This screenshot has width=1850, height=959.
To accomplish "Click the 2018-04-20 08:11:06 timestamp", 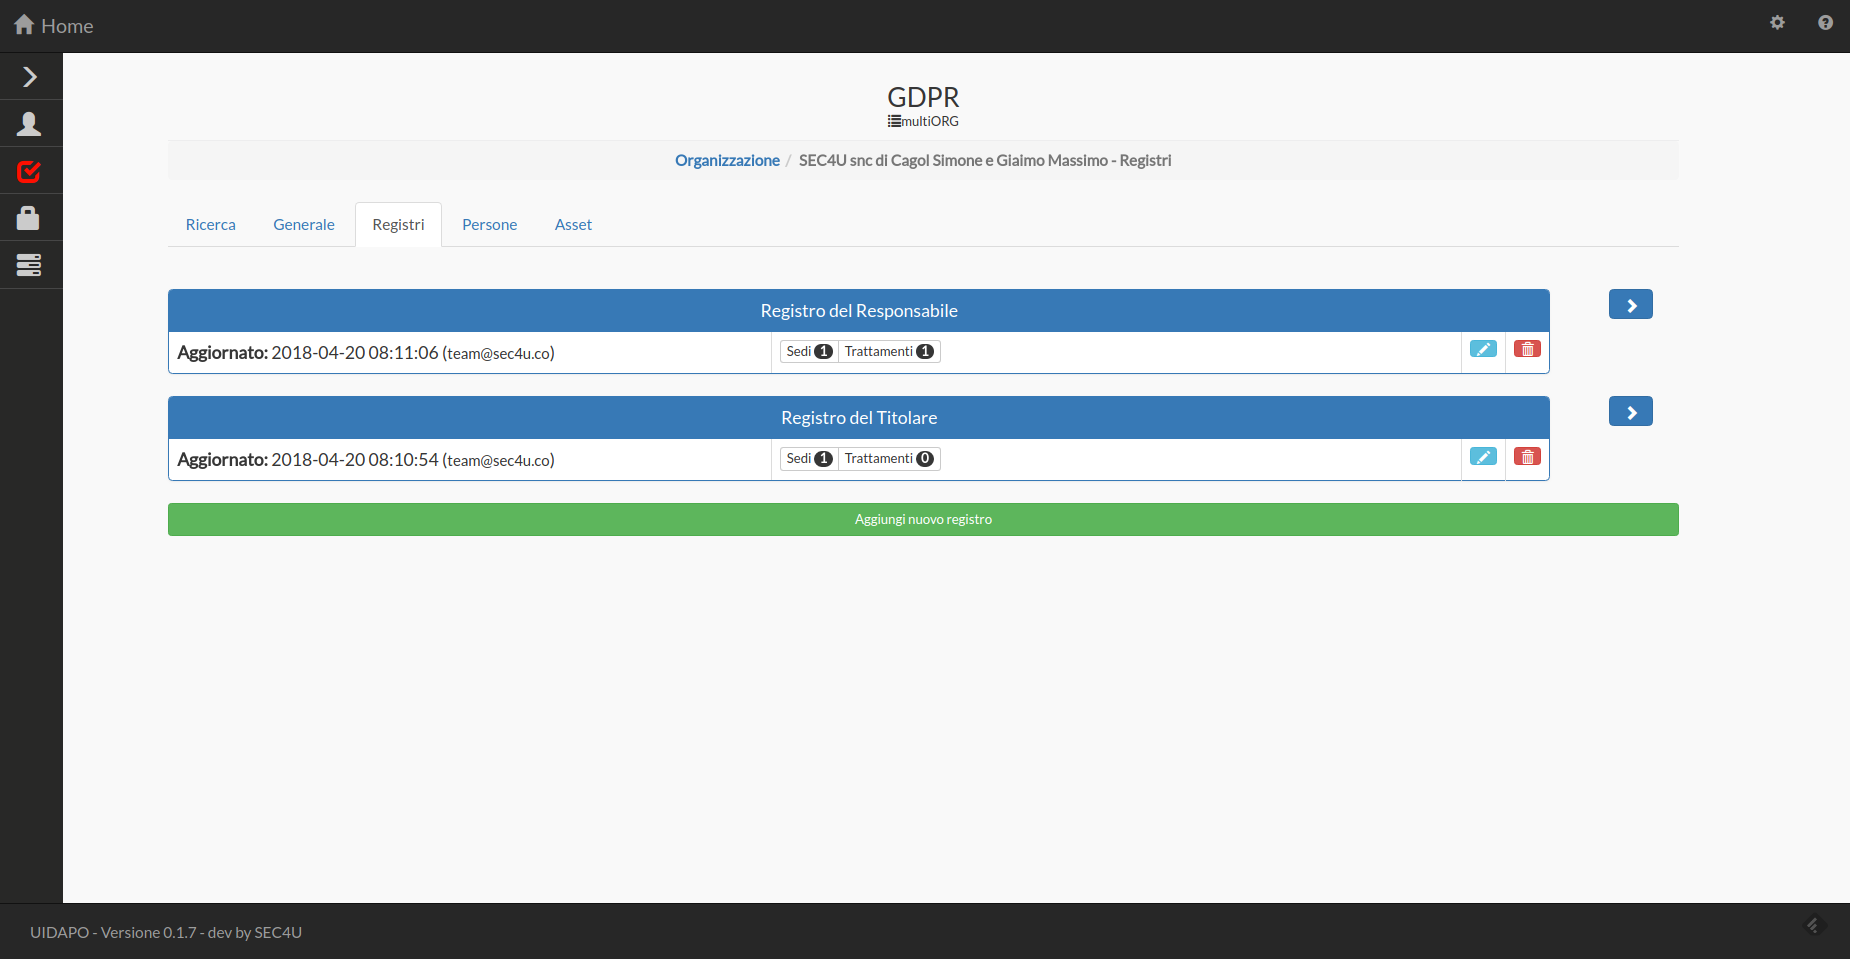I will tap(355, 353).
